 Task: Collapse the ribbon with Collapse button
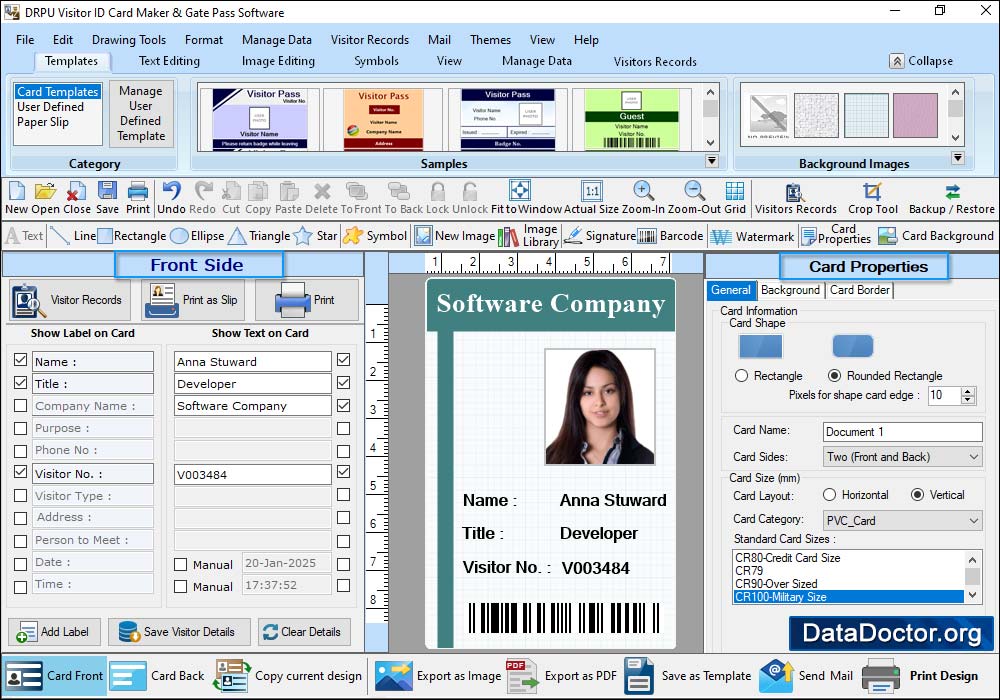pyautogui.click(x=922, y=61)
